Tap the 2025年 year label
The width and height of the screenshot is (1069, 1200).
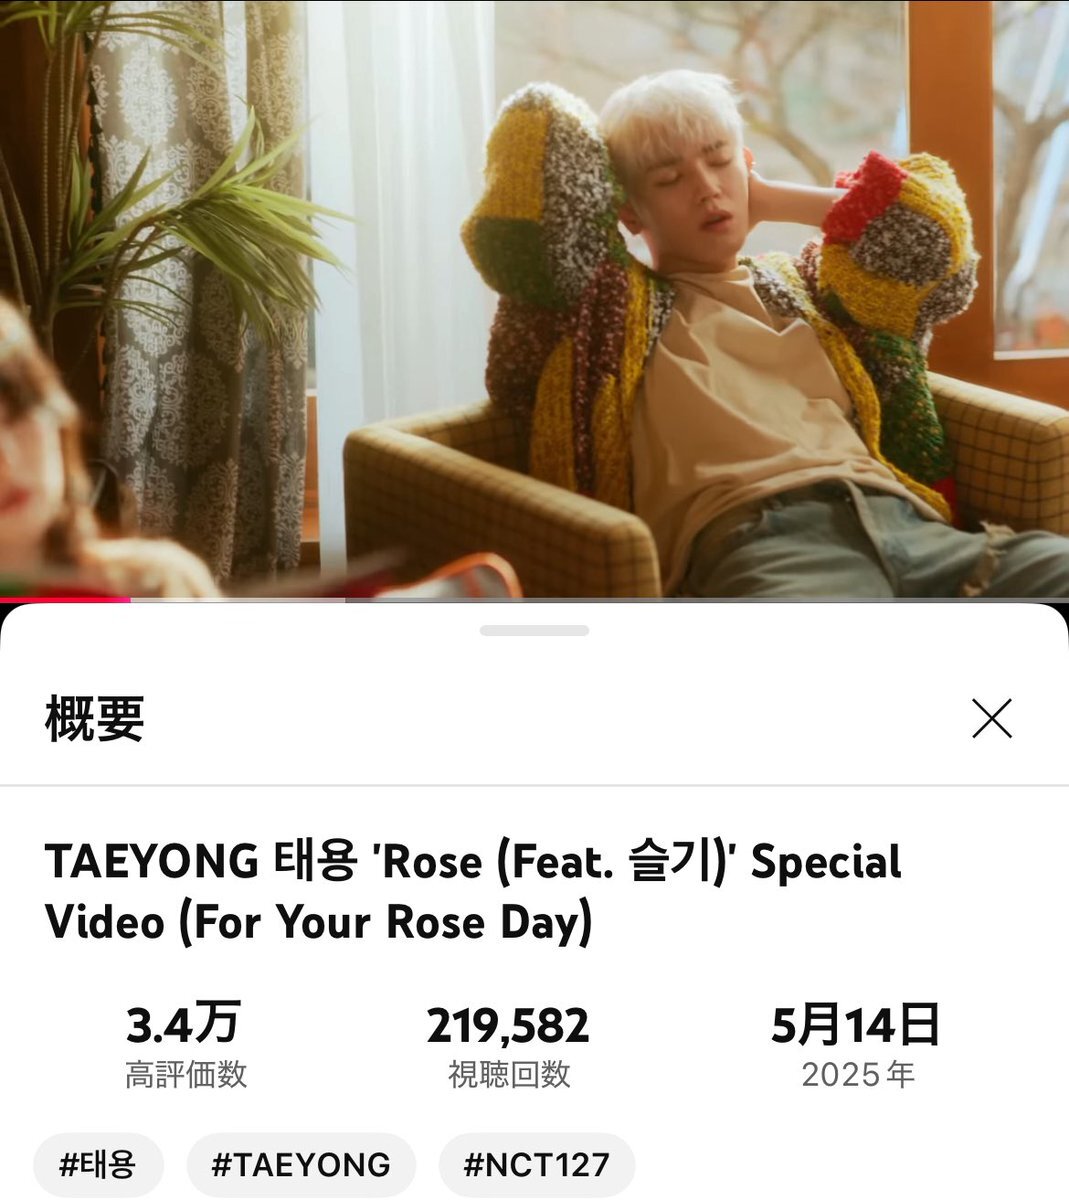[x=858, y=1075]
